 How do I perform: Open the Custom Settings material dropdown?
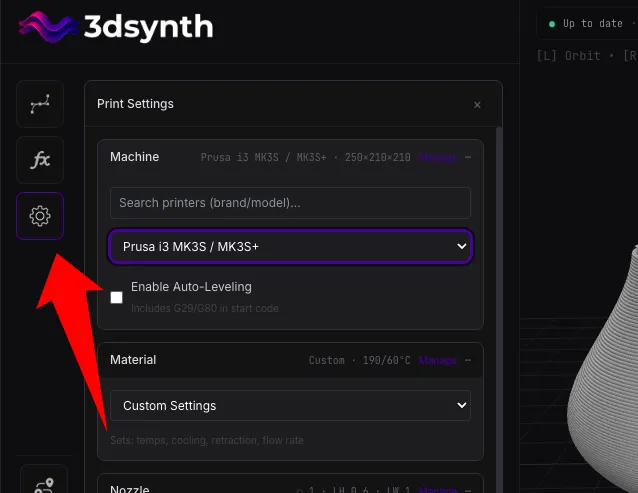click(290, 406)
